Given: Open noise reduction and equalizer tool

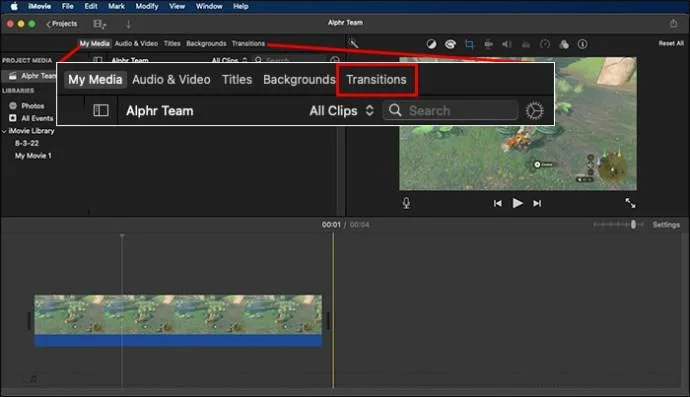Looking at the screenshot, I should (526, 44).
